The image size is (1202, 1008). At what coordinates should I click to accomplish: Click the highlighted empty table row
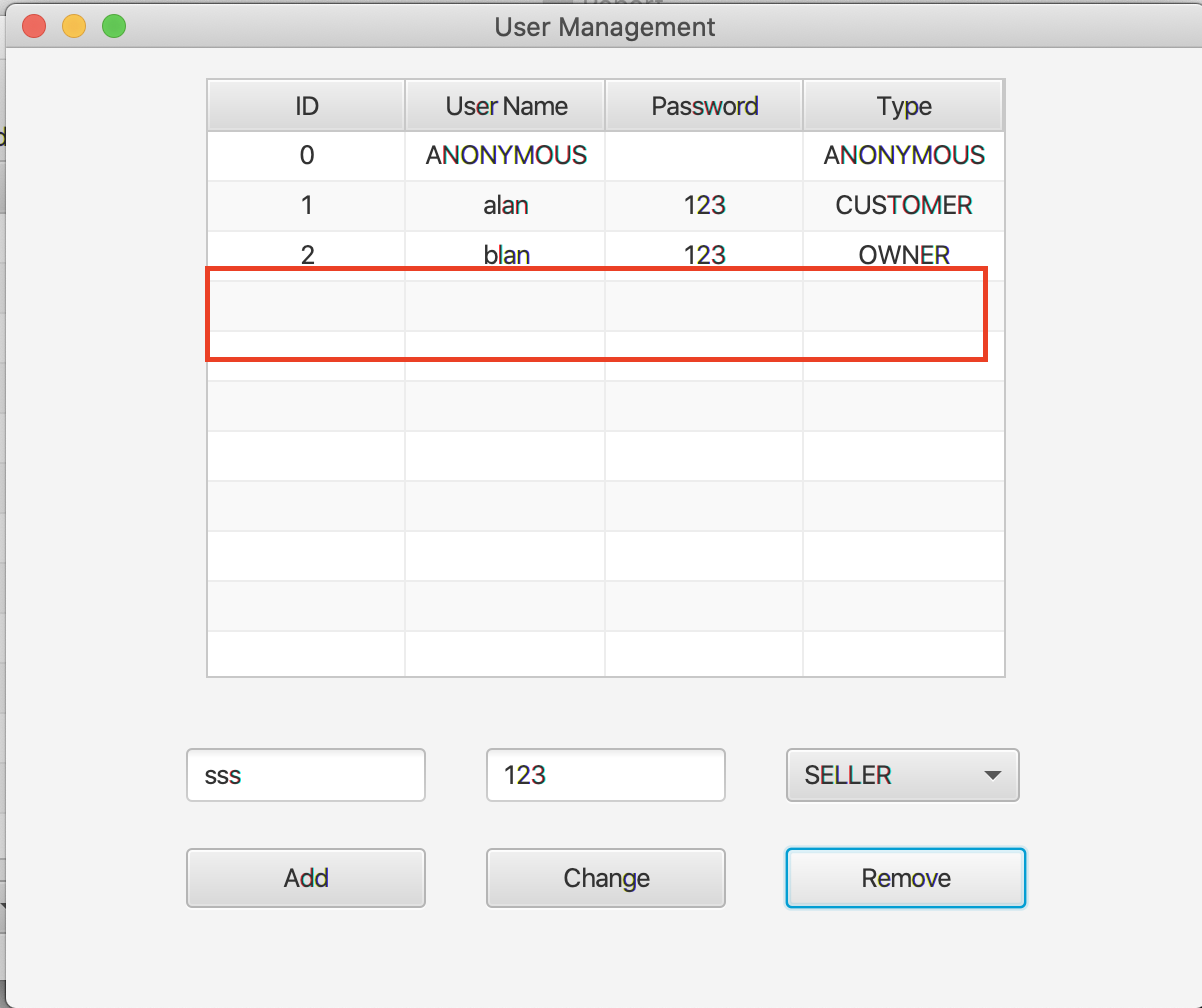point(596,313)
